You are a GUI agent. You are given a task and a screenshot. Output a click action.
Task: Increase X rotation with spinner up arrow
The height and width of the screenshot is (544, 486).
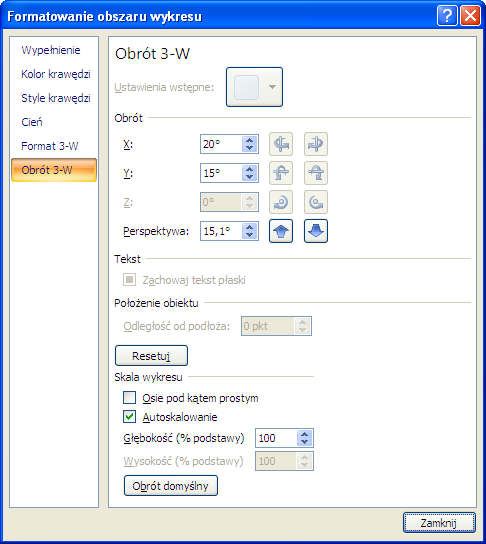(x=249, y=140)
